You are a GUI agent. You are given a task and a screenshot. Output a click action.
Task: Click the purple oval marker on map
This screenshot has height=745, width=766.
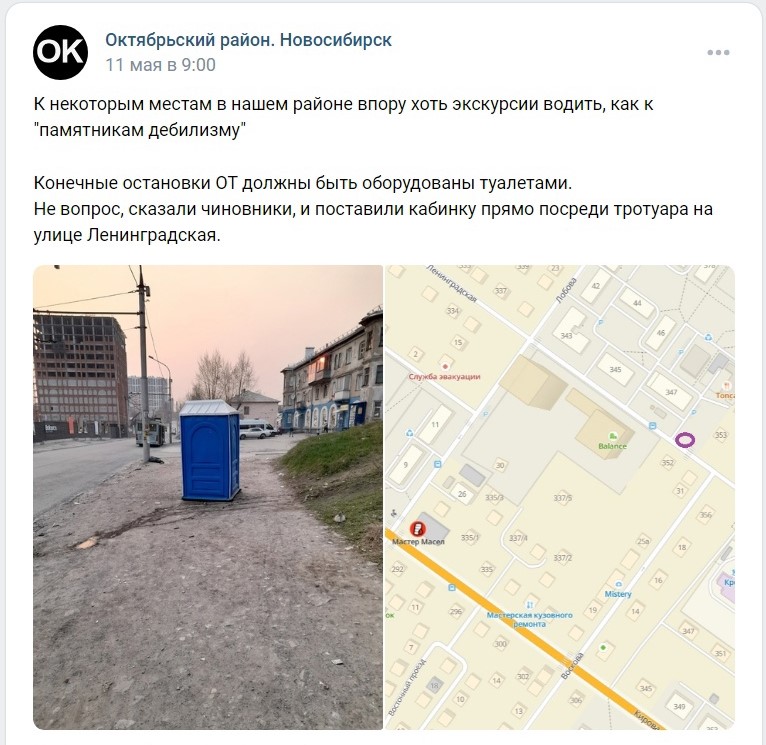point(685,440)
